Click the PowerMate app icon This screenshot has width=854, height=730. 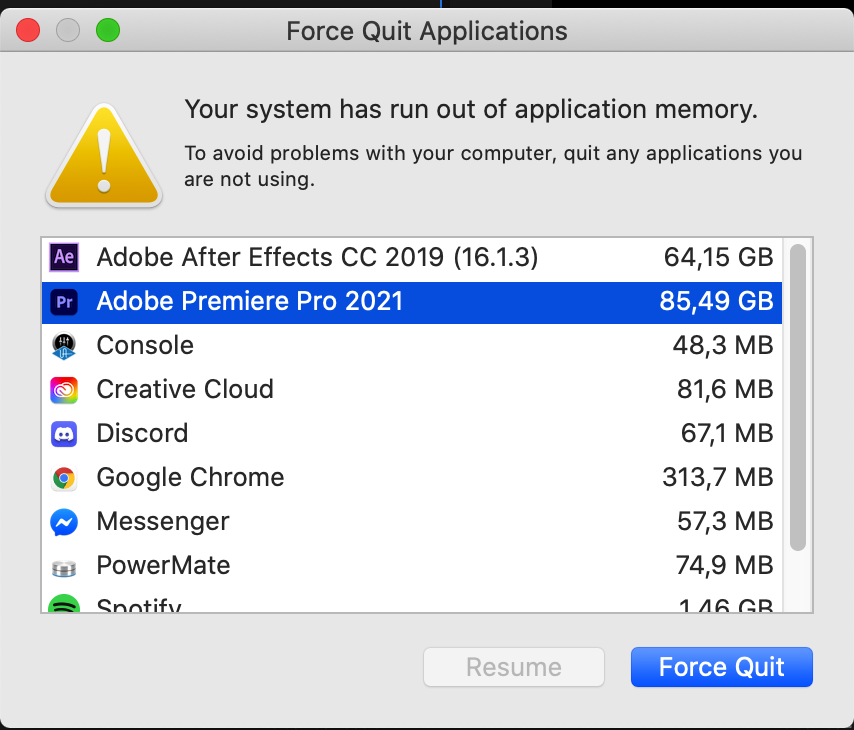[x=64, y=567]
